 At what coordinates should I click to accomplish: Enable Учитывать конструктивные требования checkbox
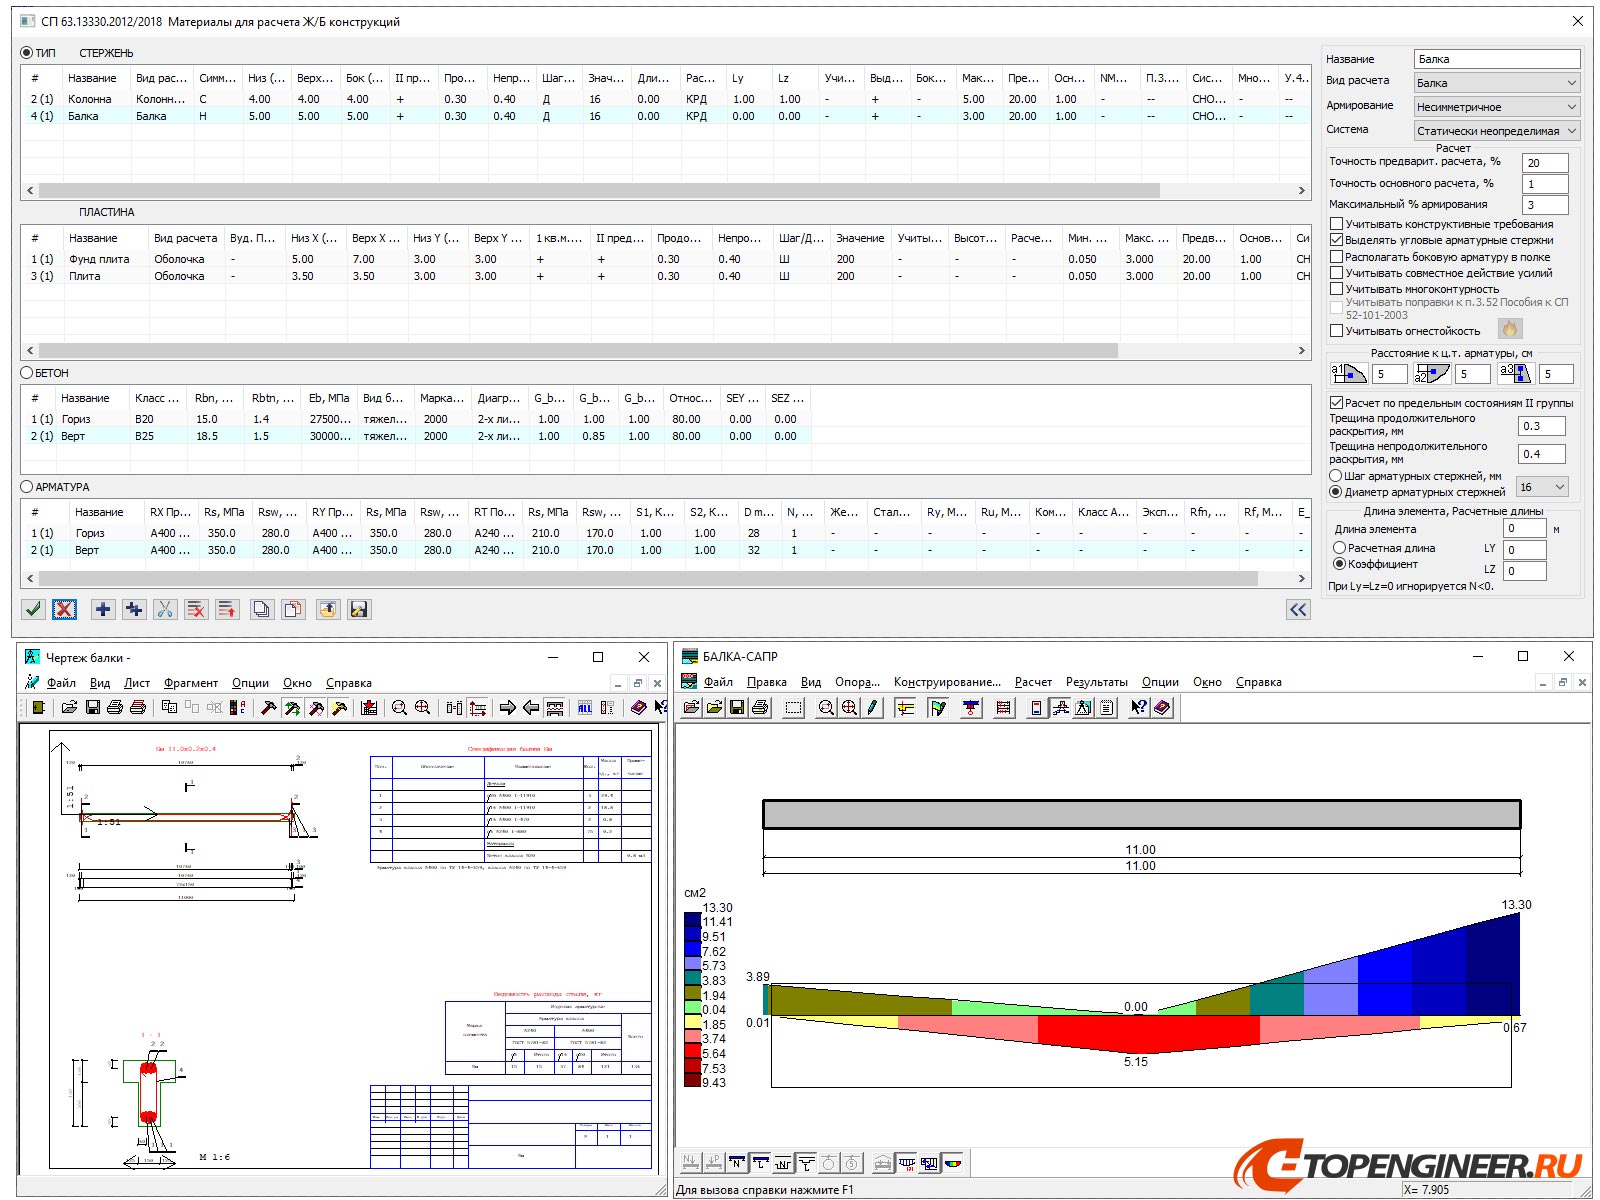click(x=1336, y=224)
